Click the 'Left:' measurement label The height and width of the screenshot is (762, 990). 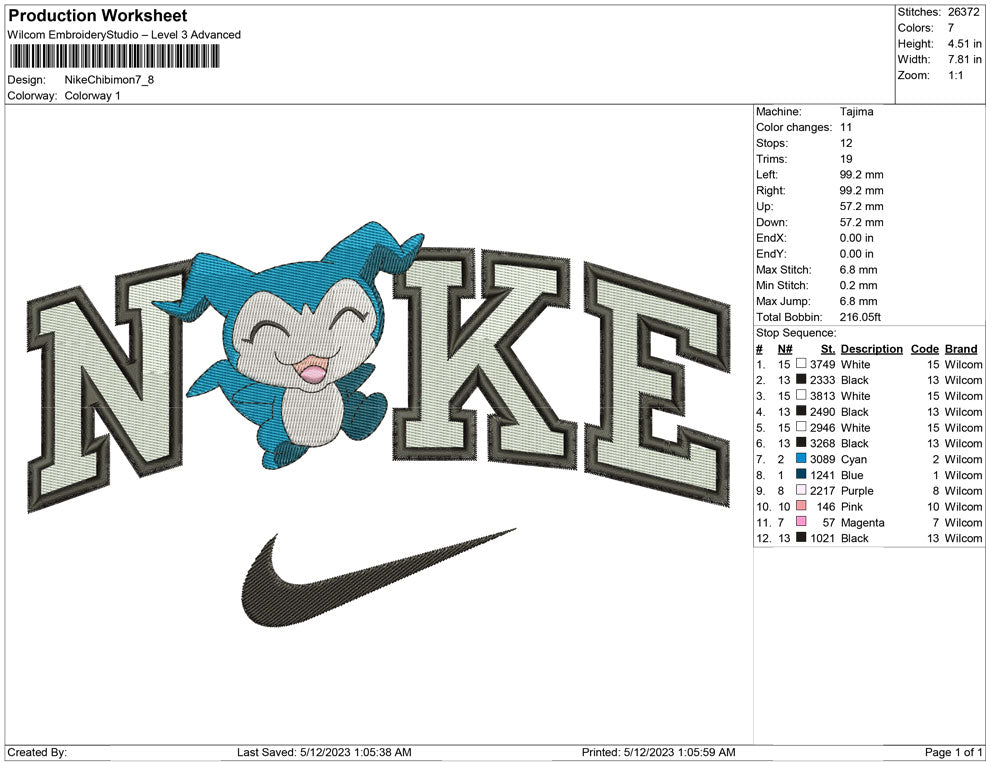[x=767, y=175]
